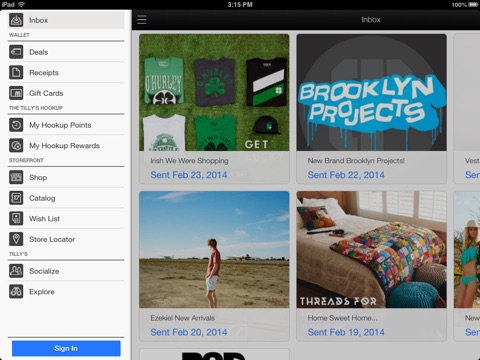This screenshot has height=360, width=480.
Task: Open the bedroom quilt thumbnail
Action: 371,249
